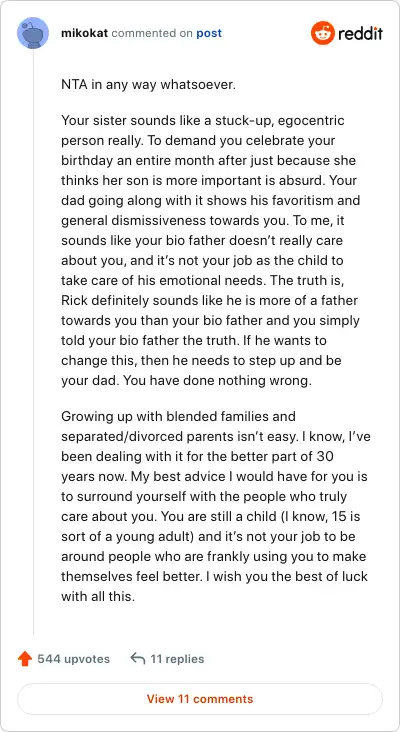Click the "544 upvotes" count
The width and height of the screenshot is (400, 732).
73,659
